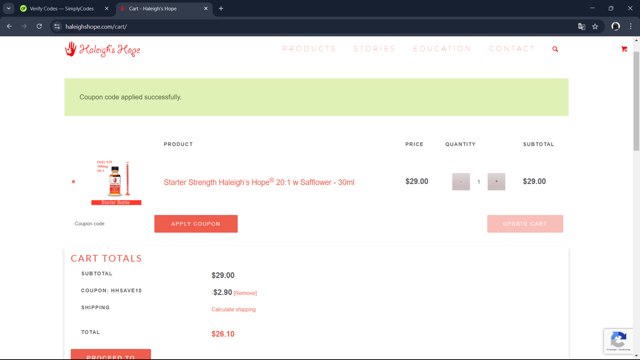Viewport: 640px width, 360px height.
Task: Click the QUANTITY column header
Action: 460,144
